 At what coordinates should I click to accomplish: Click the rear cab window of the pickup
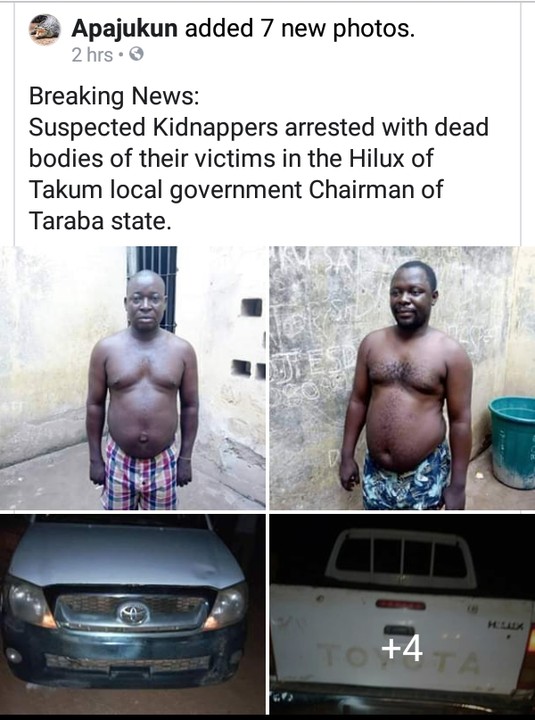tap(400, 558)
